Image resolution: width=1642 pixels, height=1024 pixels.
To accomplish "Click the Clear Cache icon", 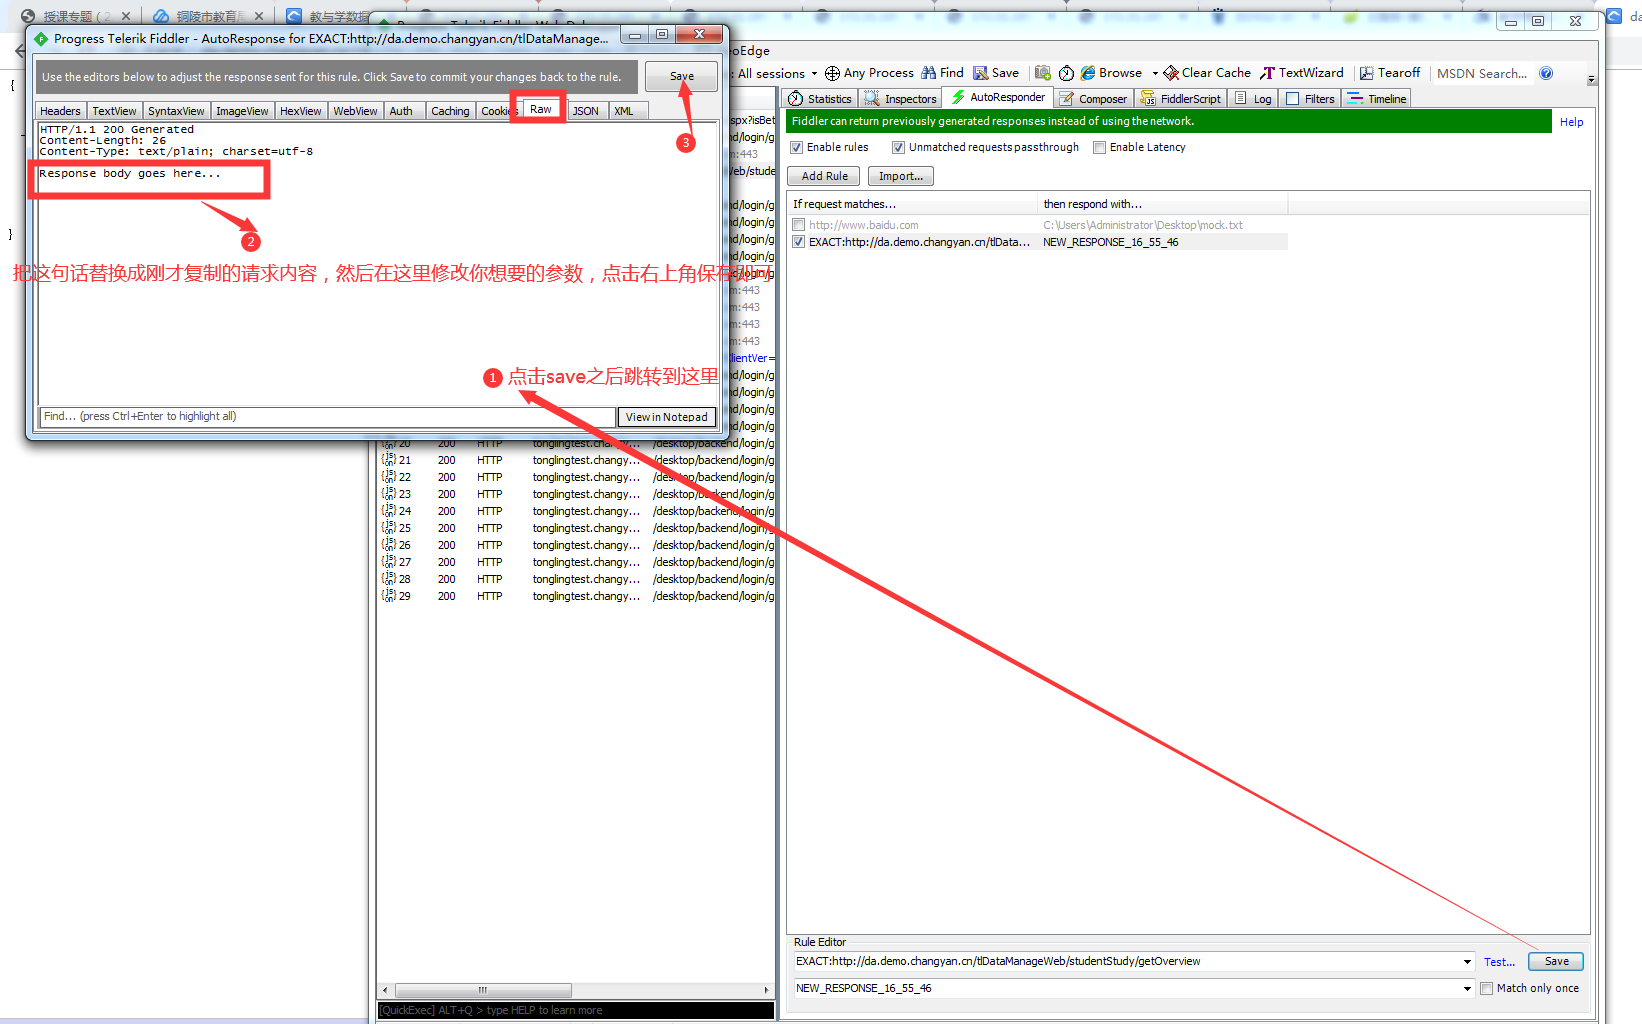I will (1171, 73).
